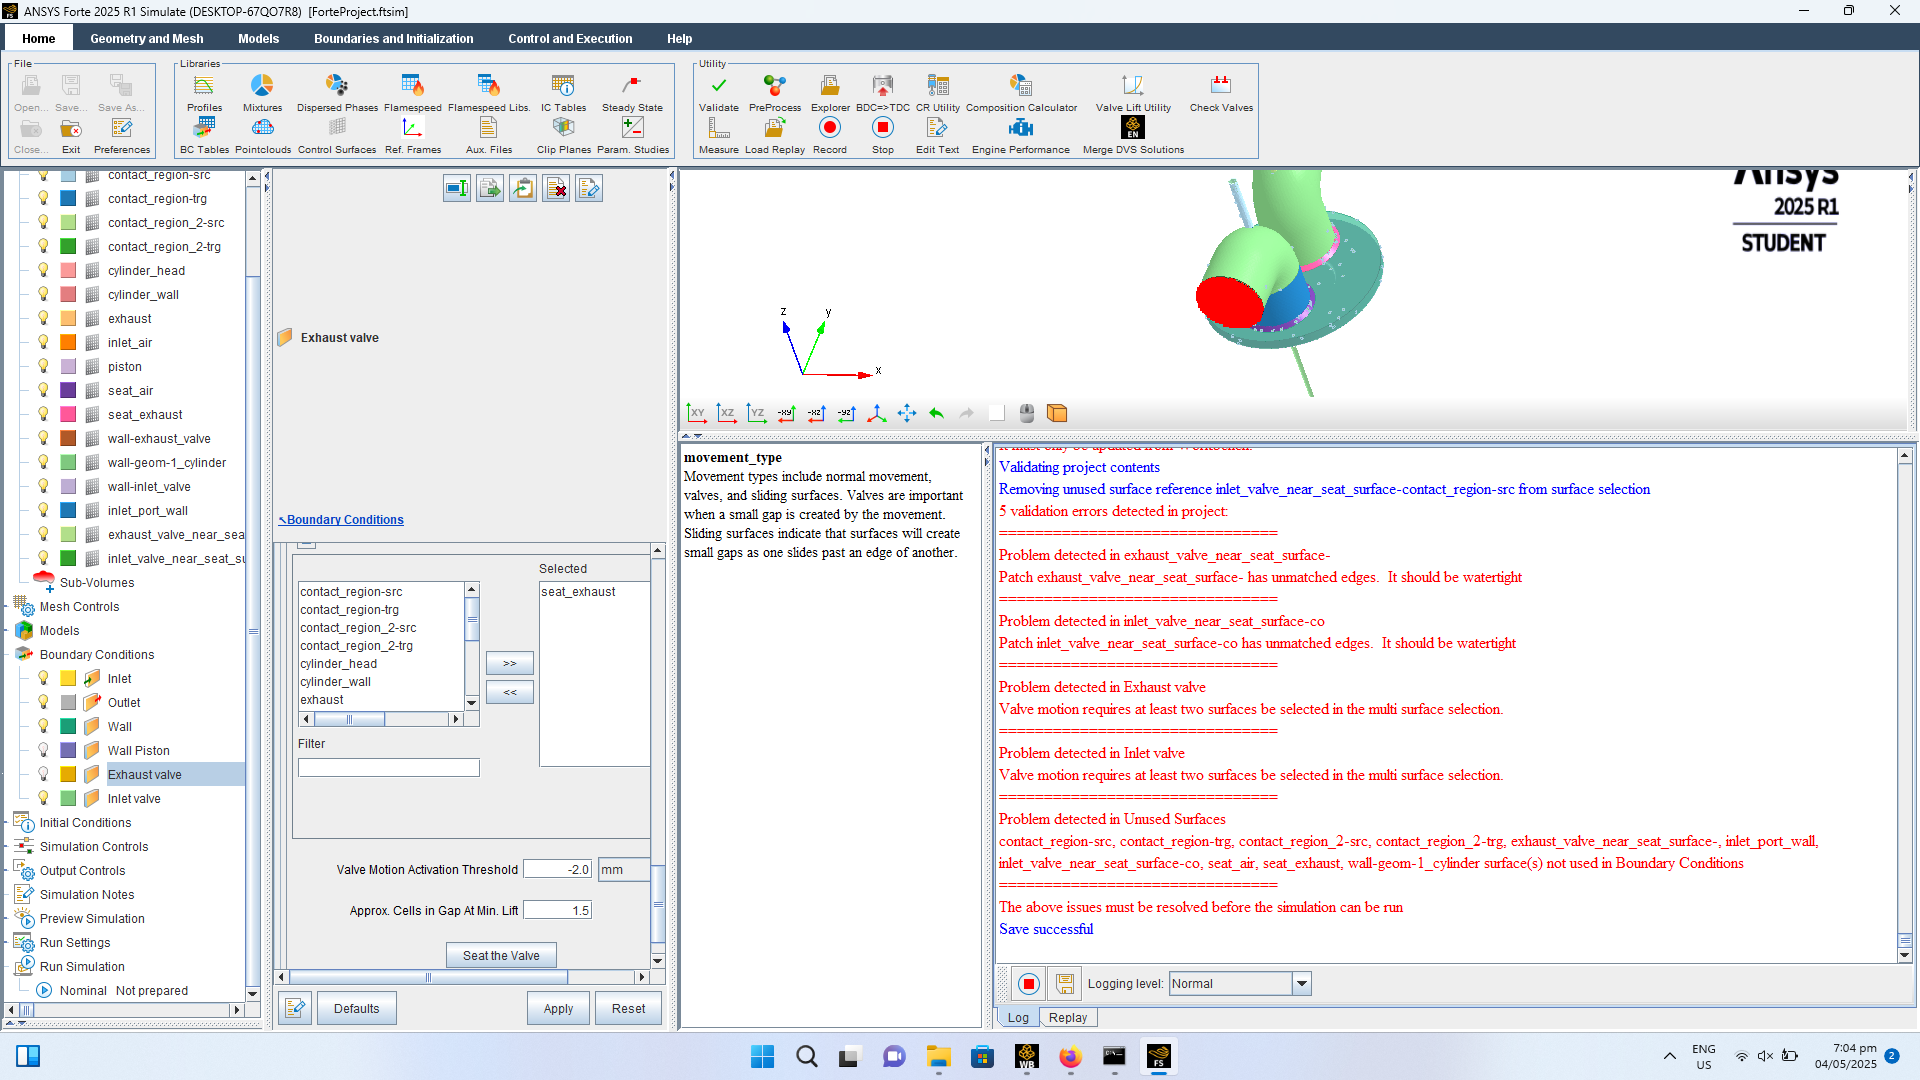Start Record utility

[829, 135]
